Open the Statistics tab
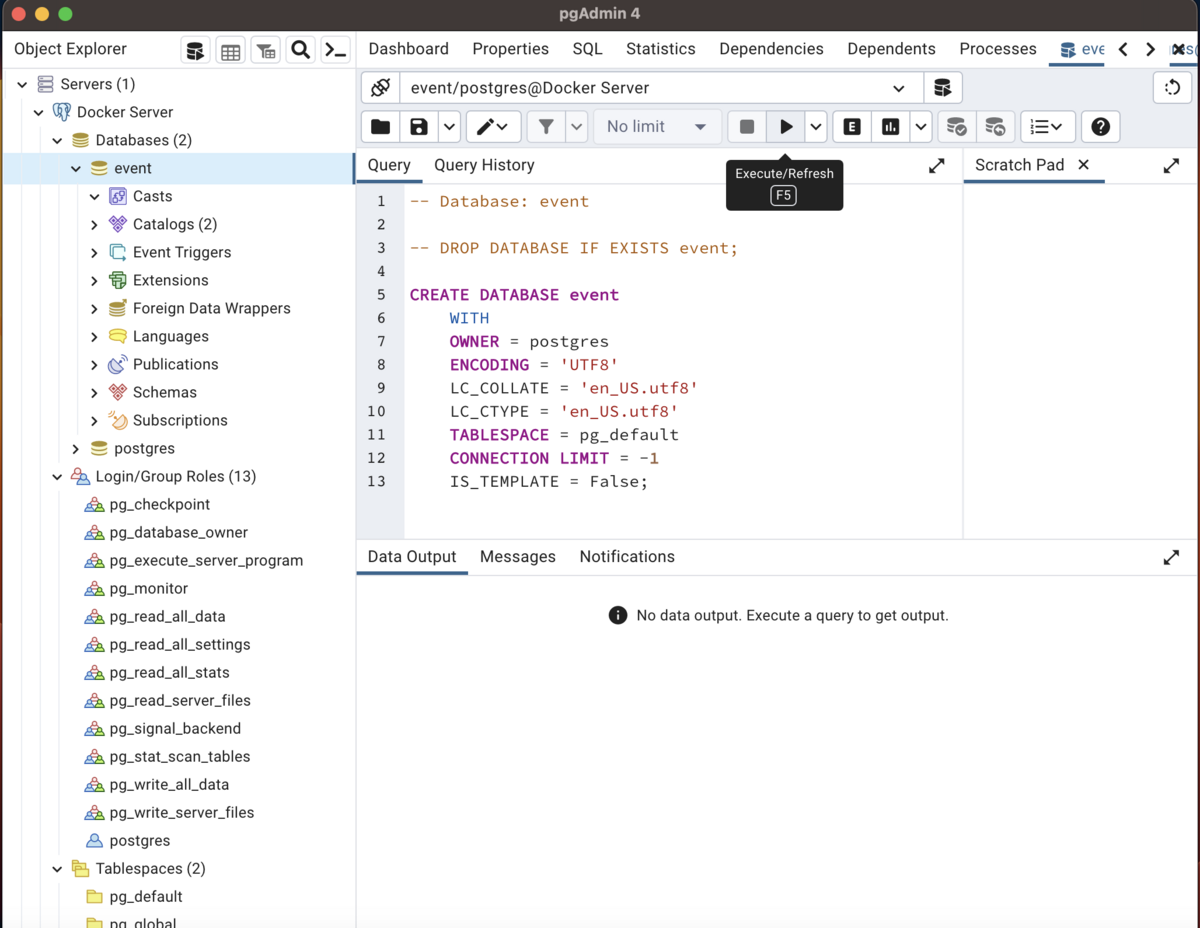Image resolution: width=1200 pixels, height=928 pixels. [660, 49]
